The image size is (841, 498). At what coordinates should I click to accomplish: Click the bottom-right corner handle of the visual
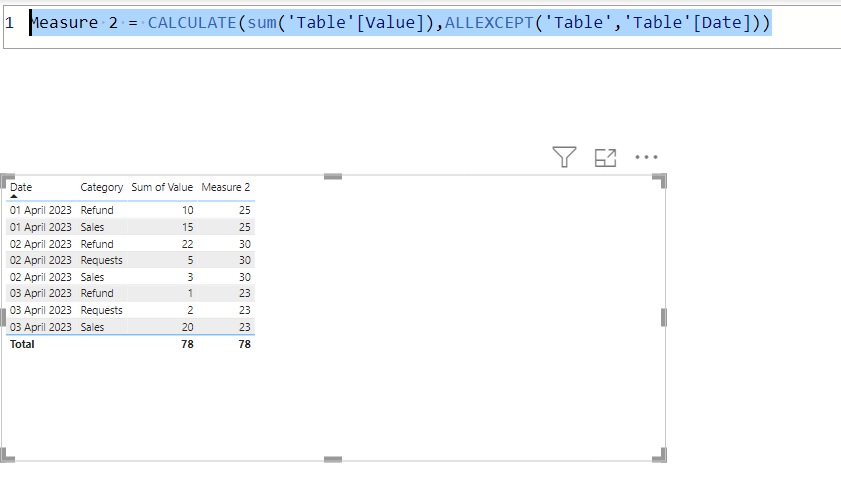click(660, 455)
